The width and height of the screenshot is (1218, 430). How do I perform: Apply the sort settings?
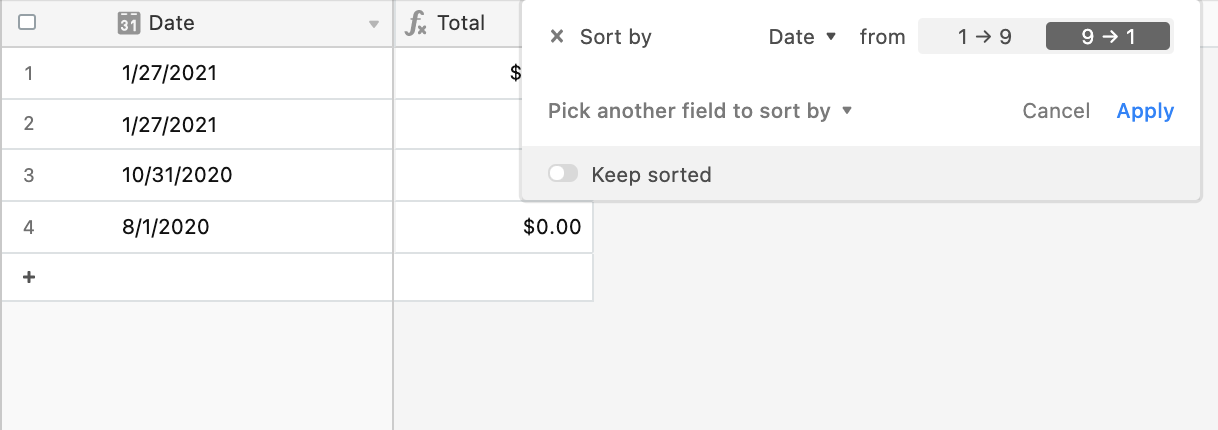click(1145, 111)
